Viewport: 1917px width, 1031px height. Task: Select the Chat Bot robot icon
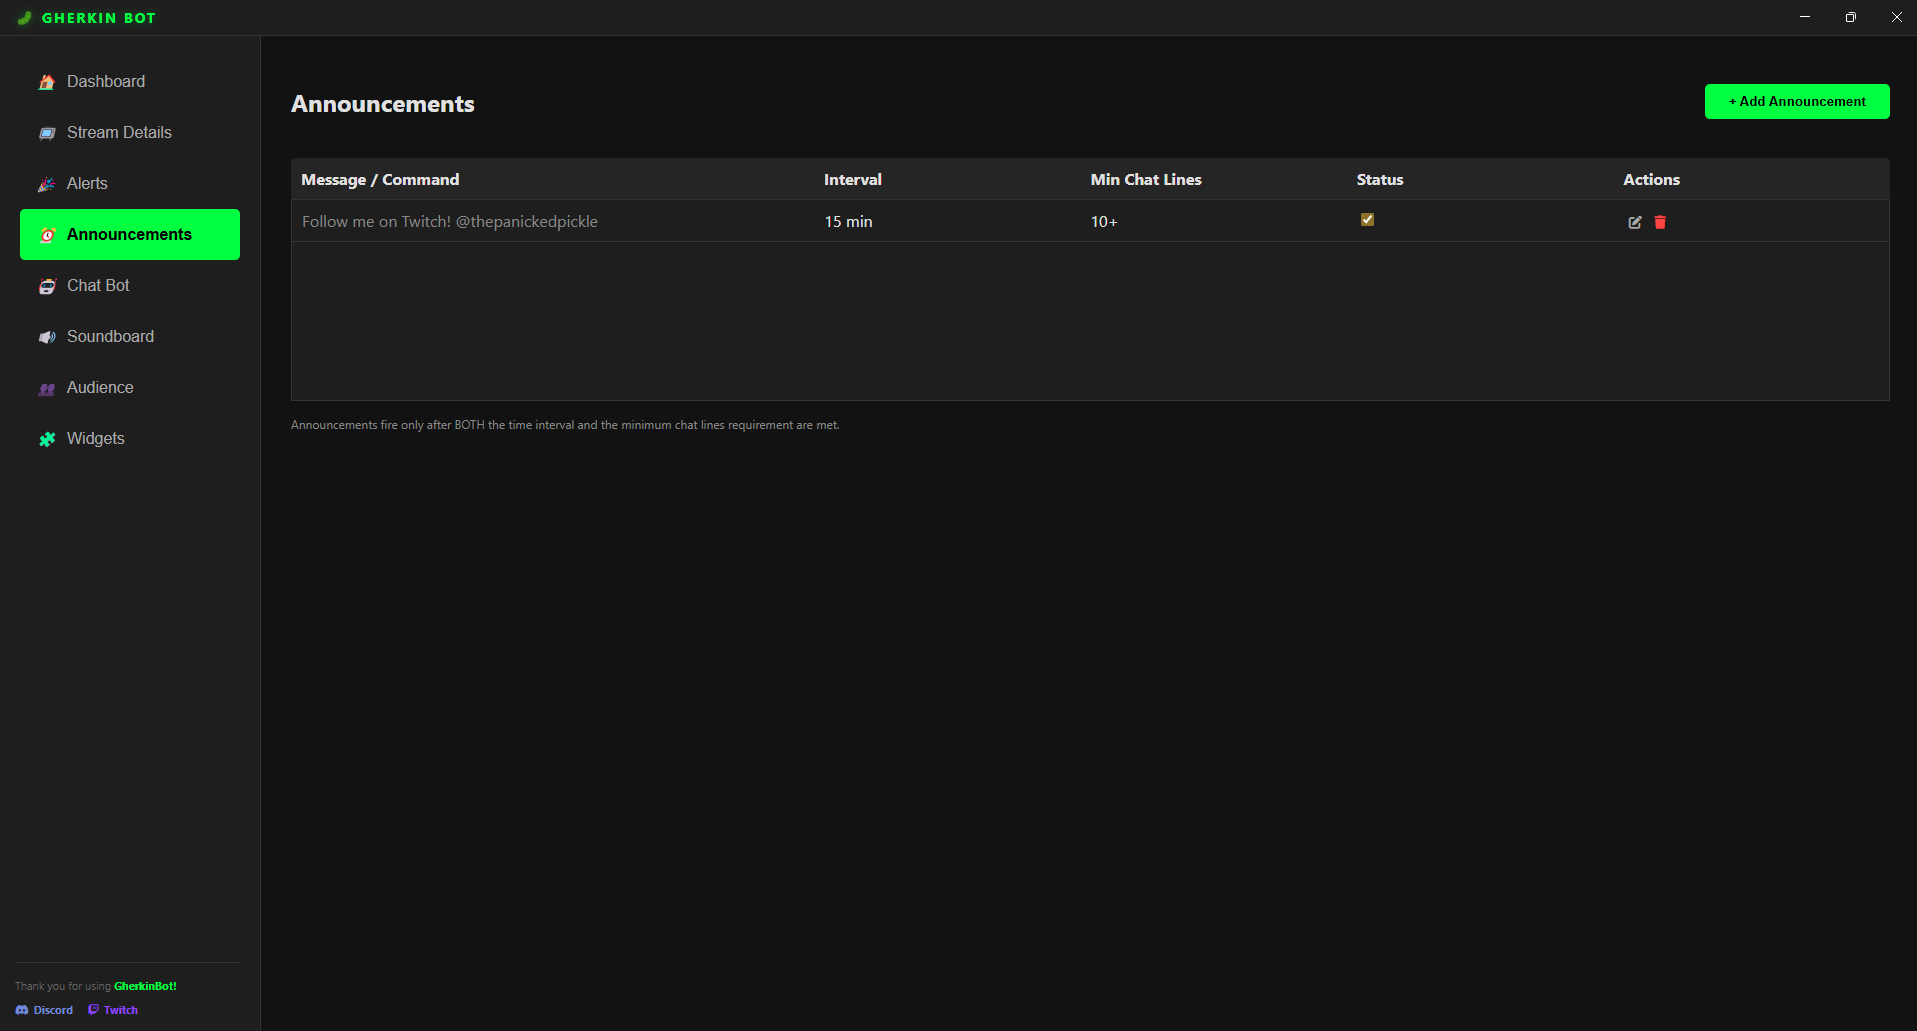tap(47, 286)
